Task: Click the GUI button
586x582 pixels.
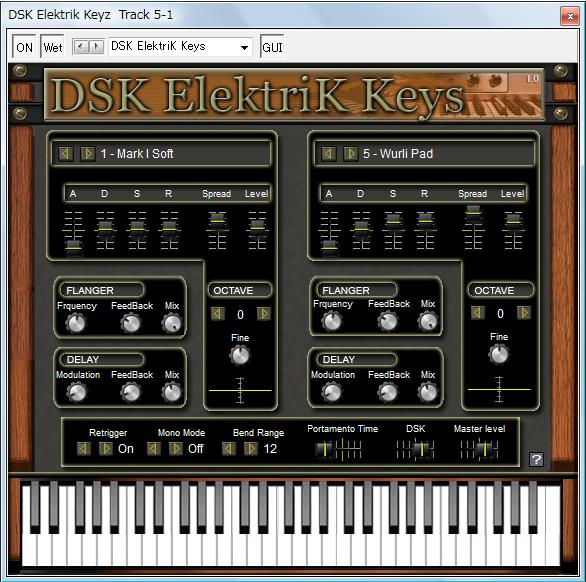Action: coord(272,47)
